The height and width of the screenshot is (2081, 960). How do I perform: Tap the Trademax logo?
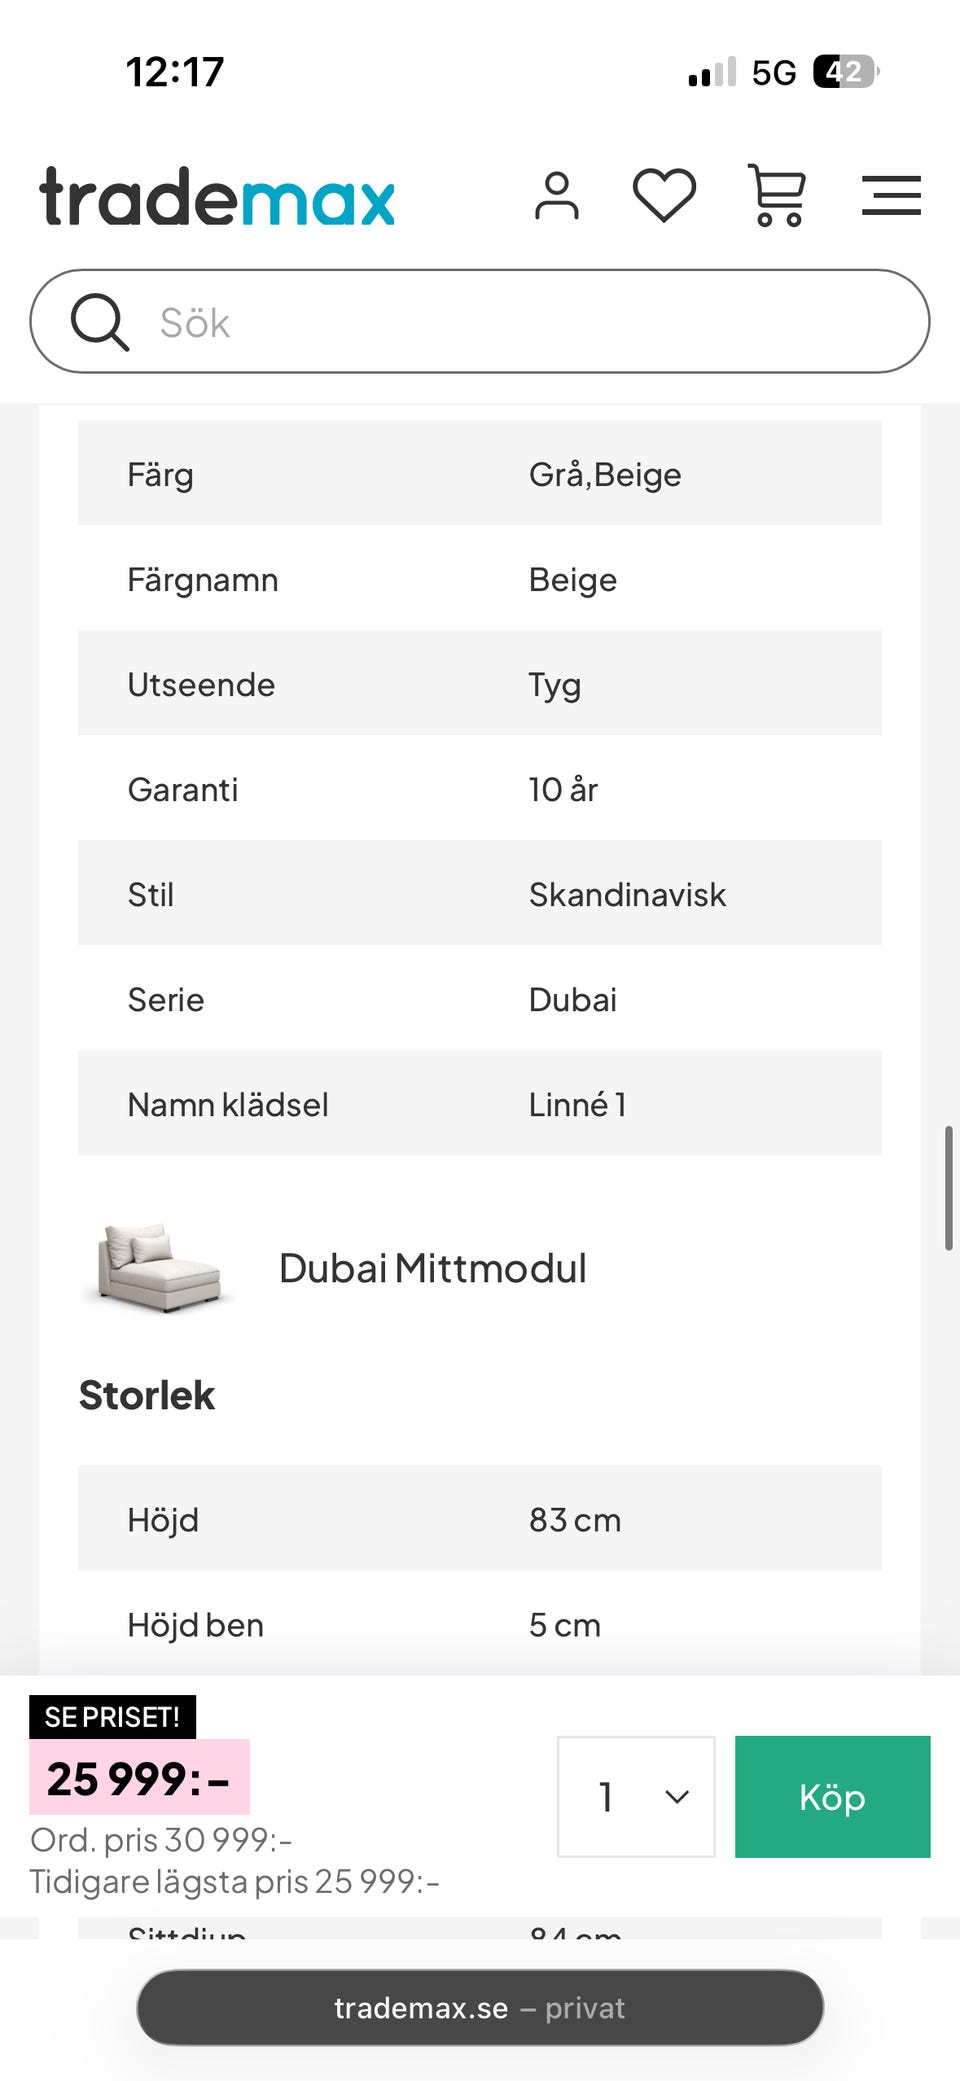[217, 197]
